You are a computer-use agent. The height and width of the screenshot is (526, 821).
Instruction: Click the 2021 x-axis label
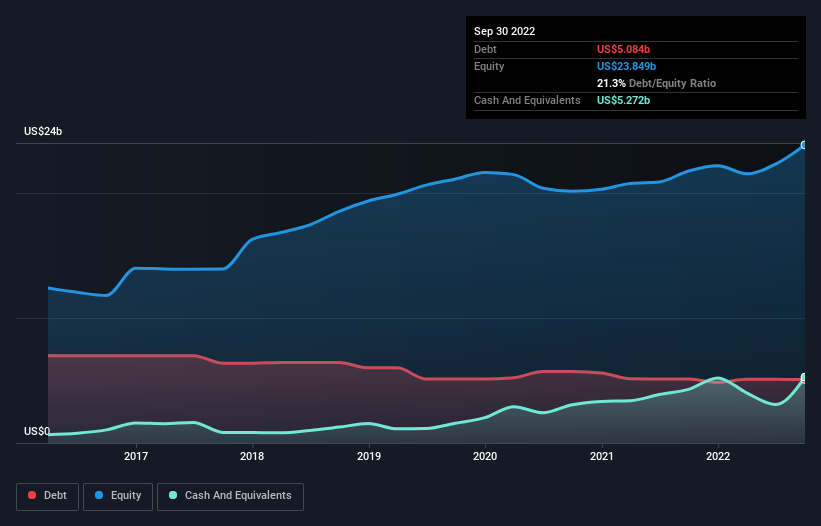point(602,456)
